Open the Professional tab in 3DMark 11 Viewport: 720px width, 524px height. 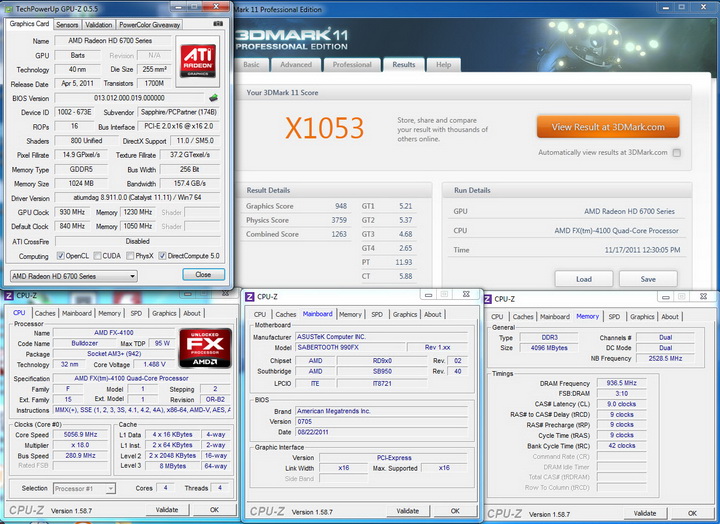(x=352, y=65)
